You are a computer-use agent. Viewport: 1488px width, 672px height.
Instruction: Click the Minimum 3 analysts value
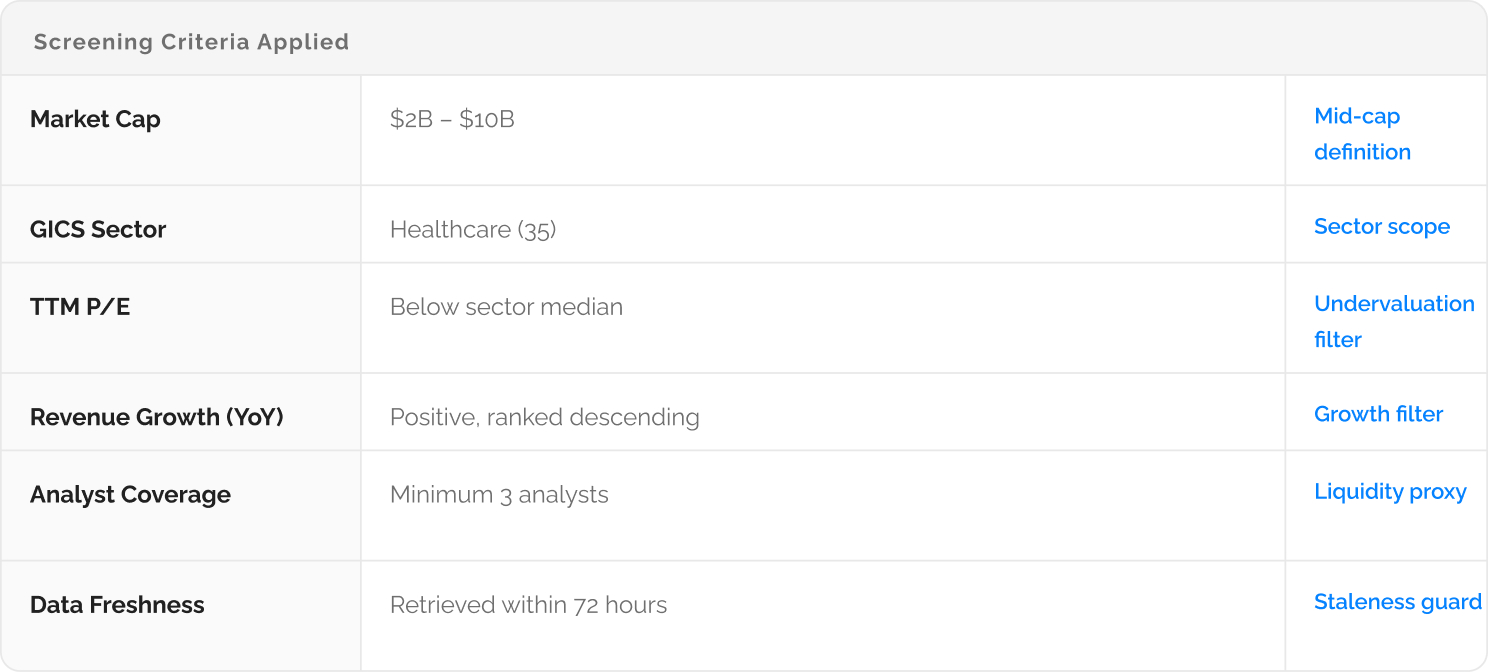(499, 495)
